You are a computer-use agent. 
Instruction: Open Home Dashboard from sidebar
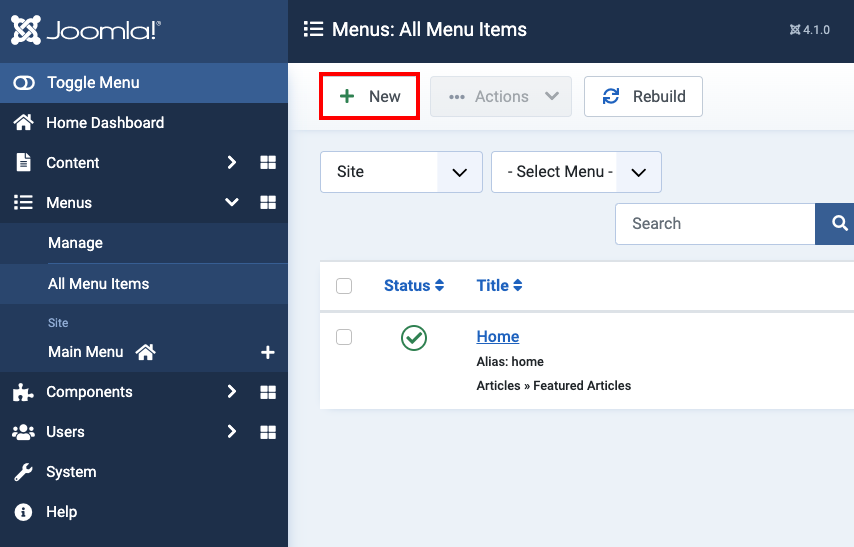pos(105,123)
